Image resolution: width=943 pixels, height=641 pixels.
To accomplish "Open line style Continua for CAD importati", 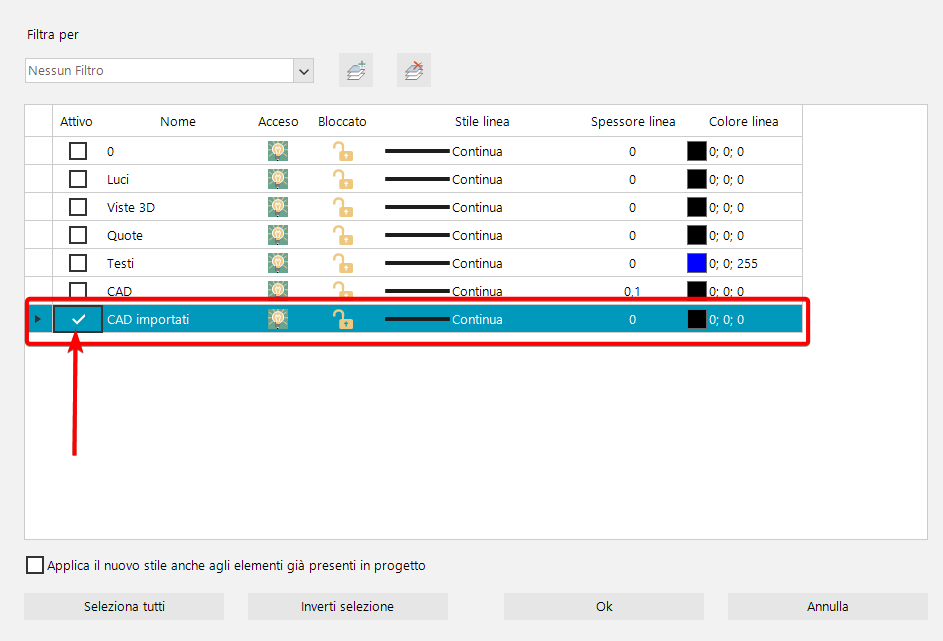I will (444, 319).
